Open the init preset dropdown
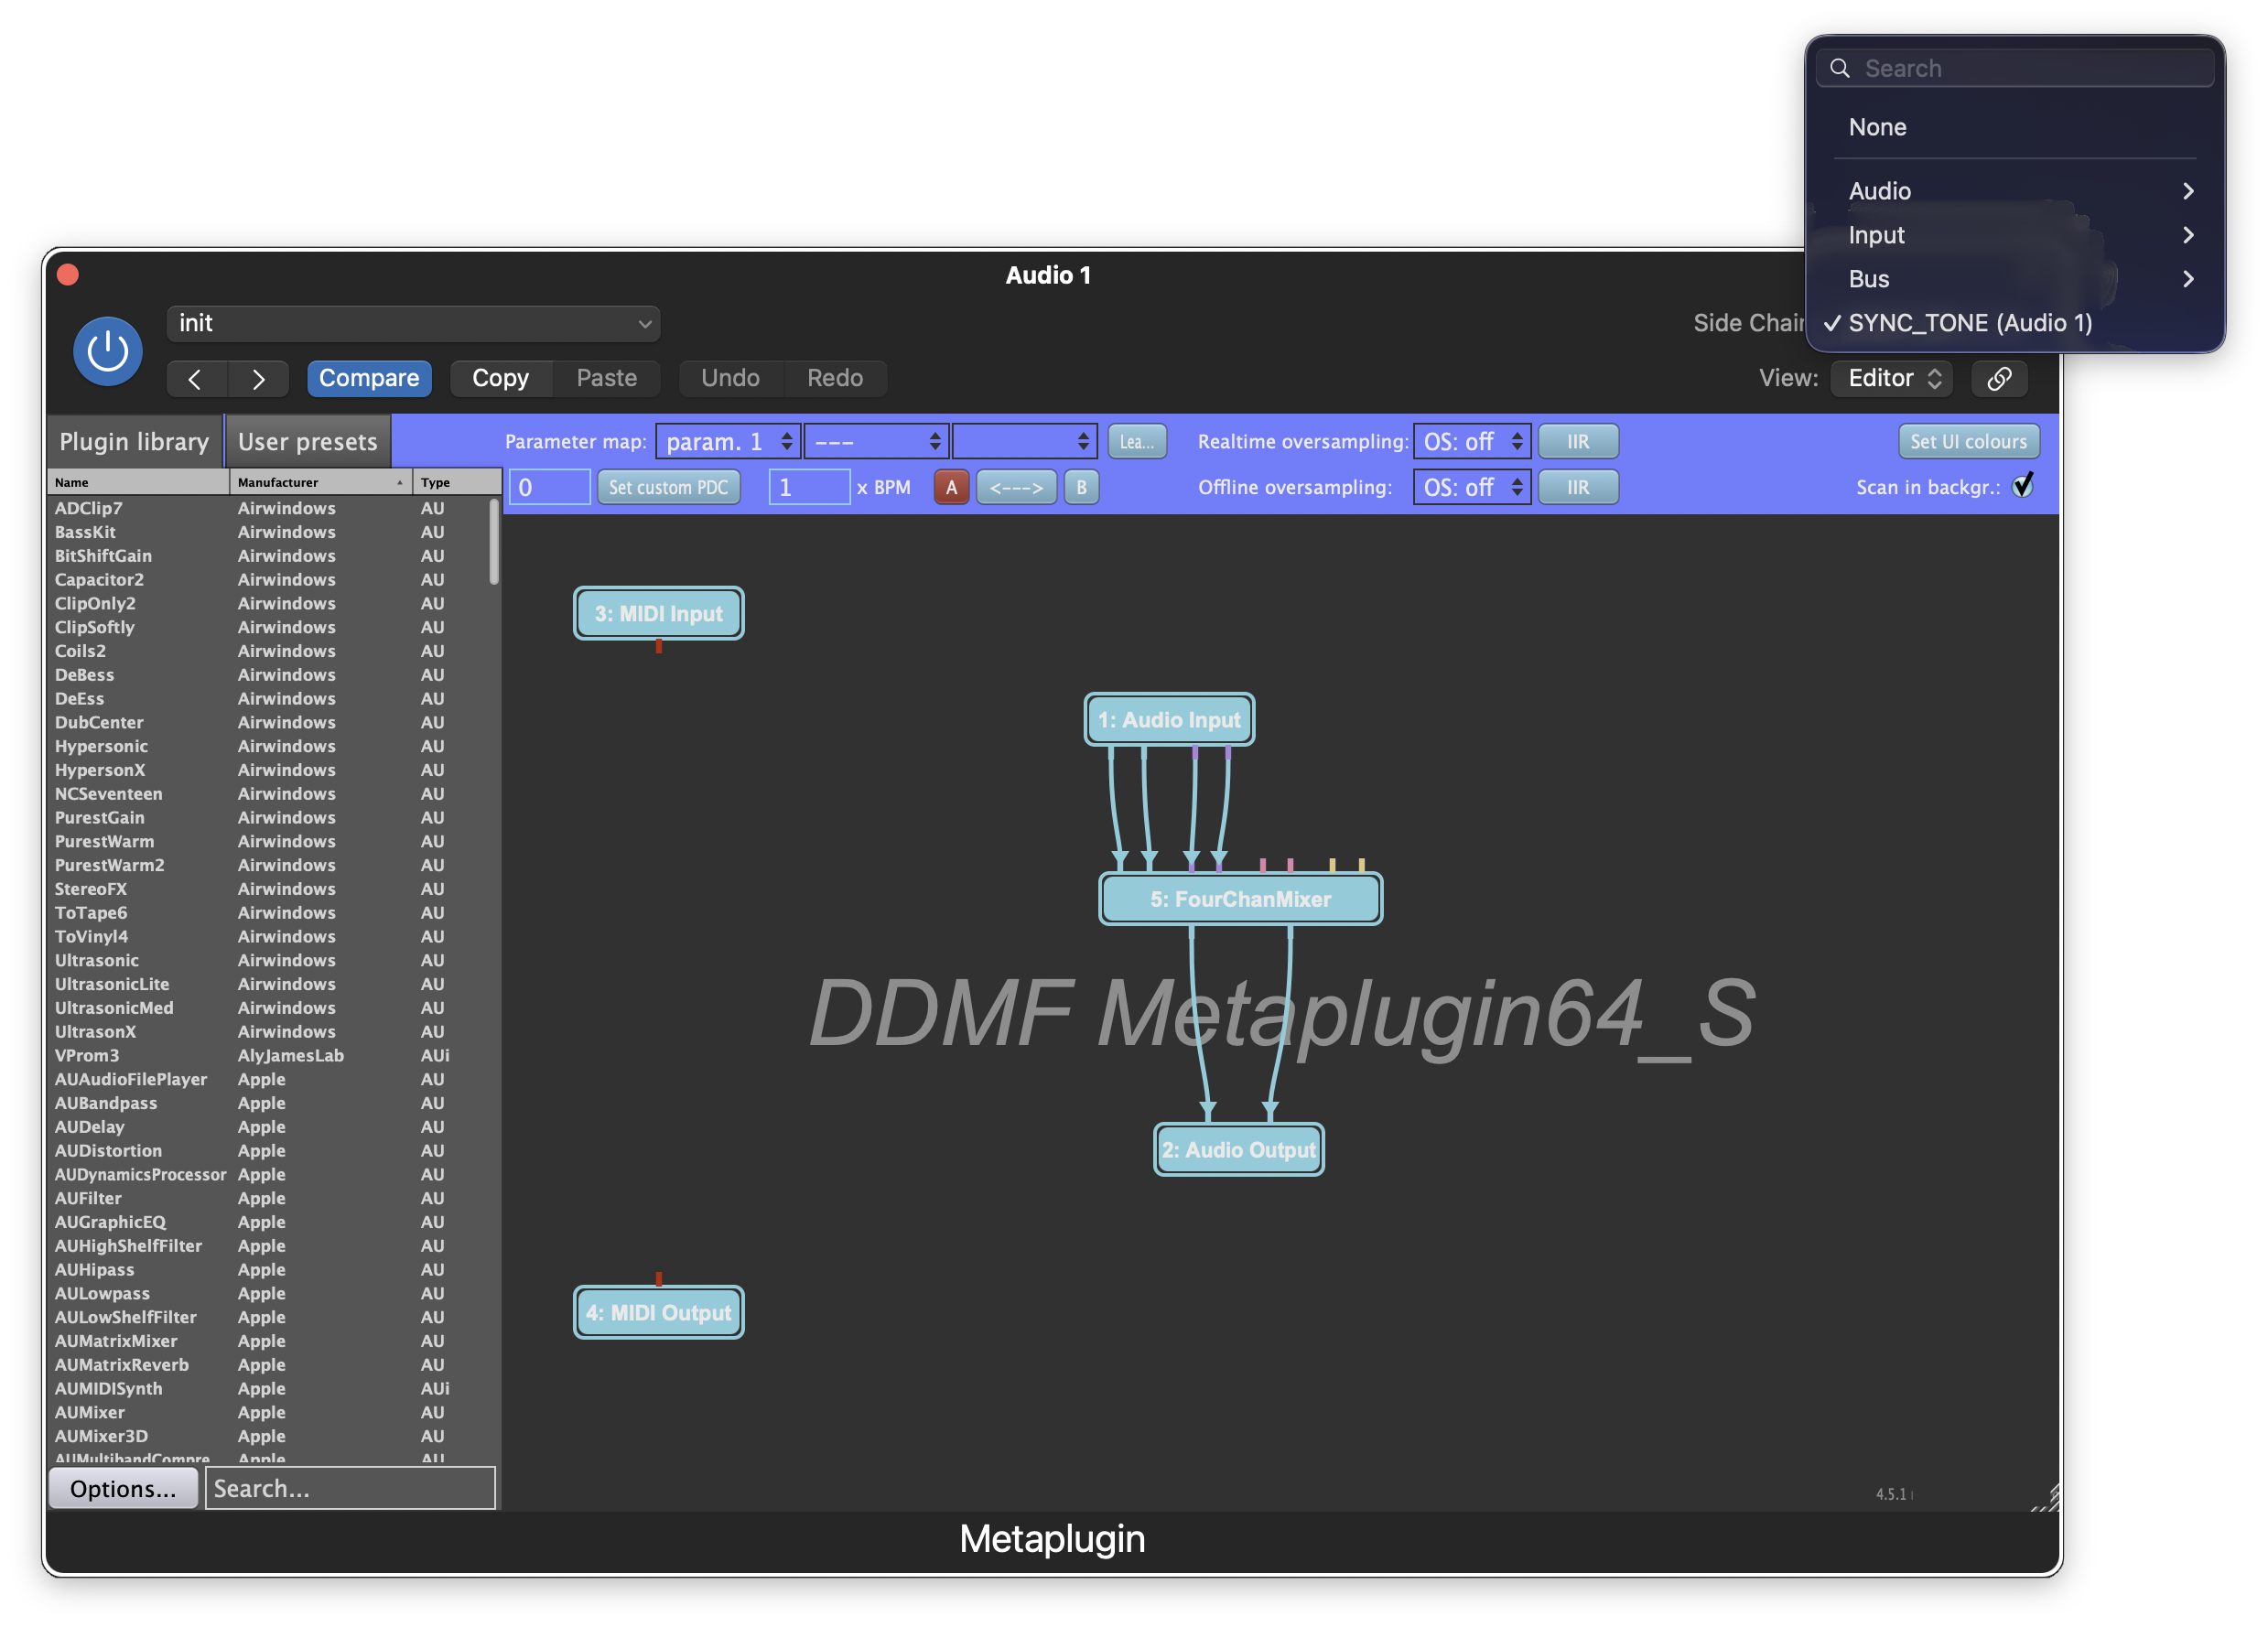Viewport: 2268px width, 1627px height. click(x=413, y=323)
